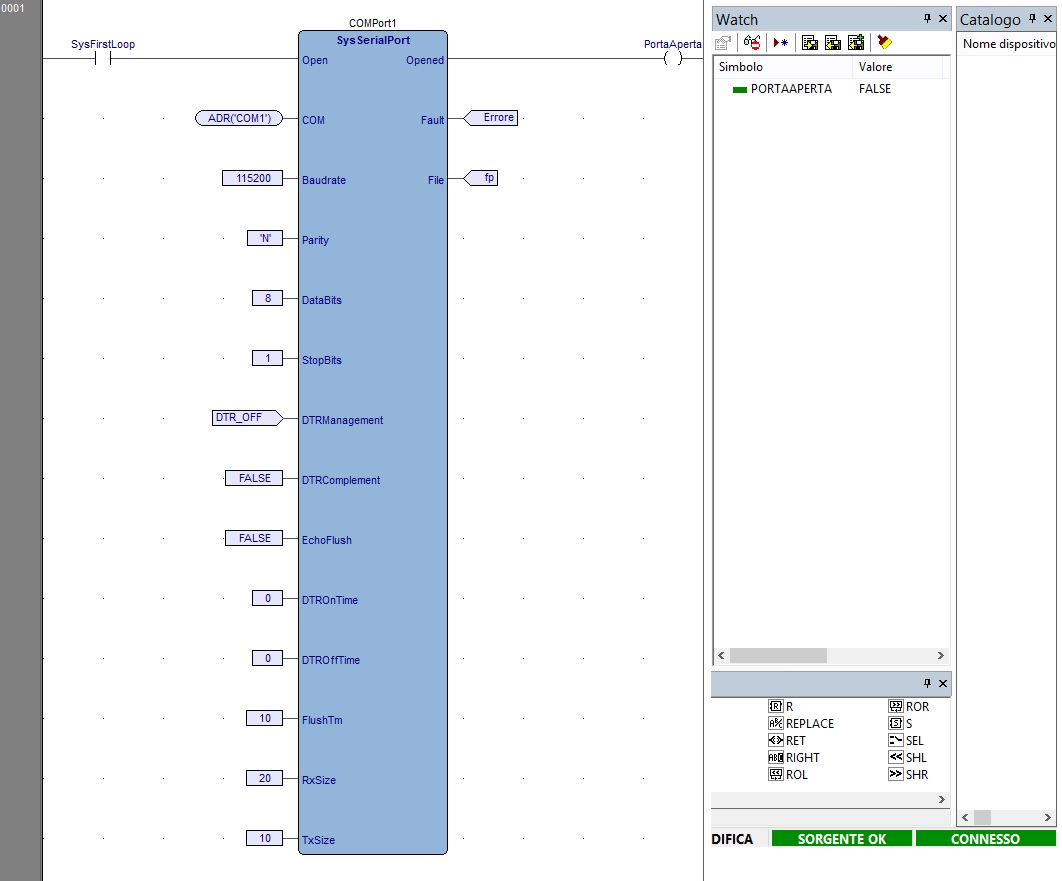Click the COMPort1 instance name
1062x881 pixels.
373,23
